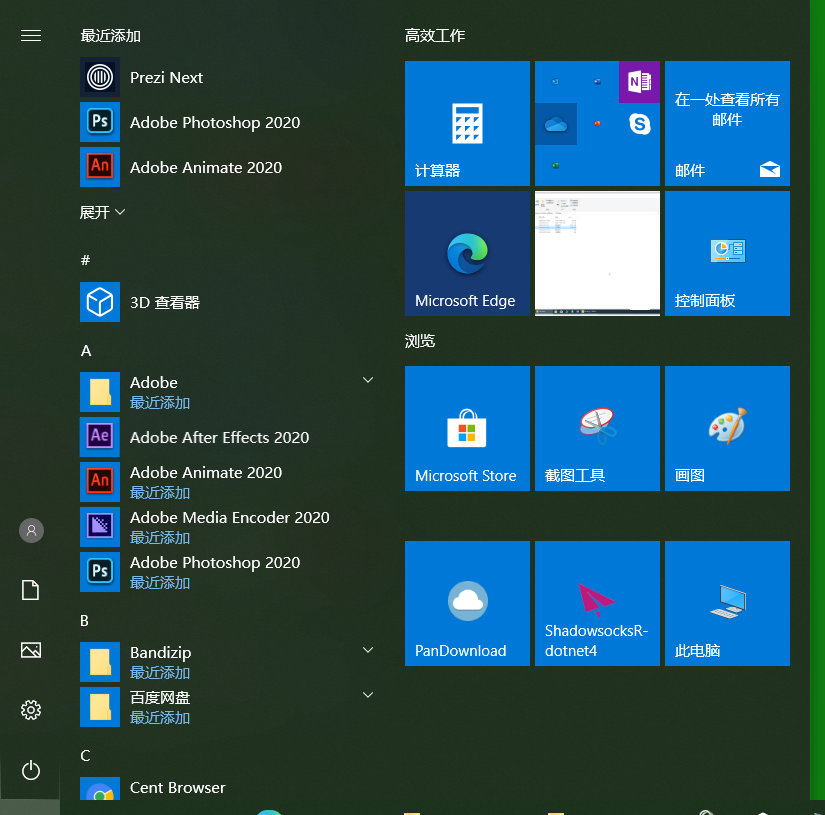This screenshot has width=825, height=815.
Task: Launch Adobe Photoshop 2020 from recently added
Action: click(x=215, y=122)
